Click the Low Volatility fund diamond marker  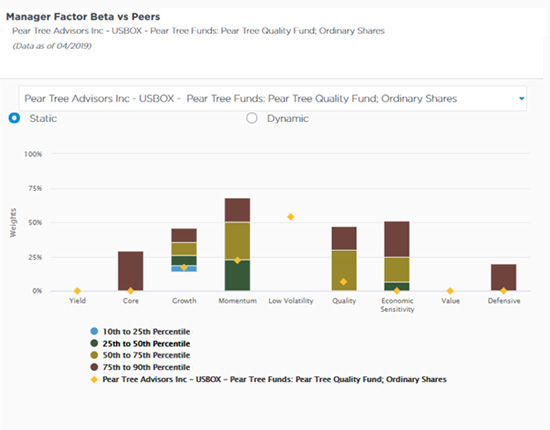tap(290, 217)
